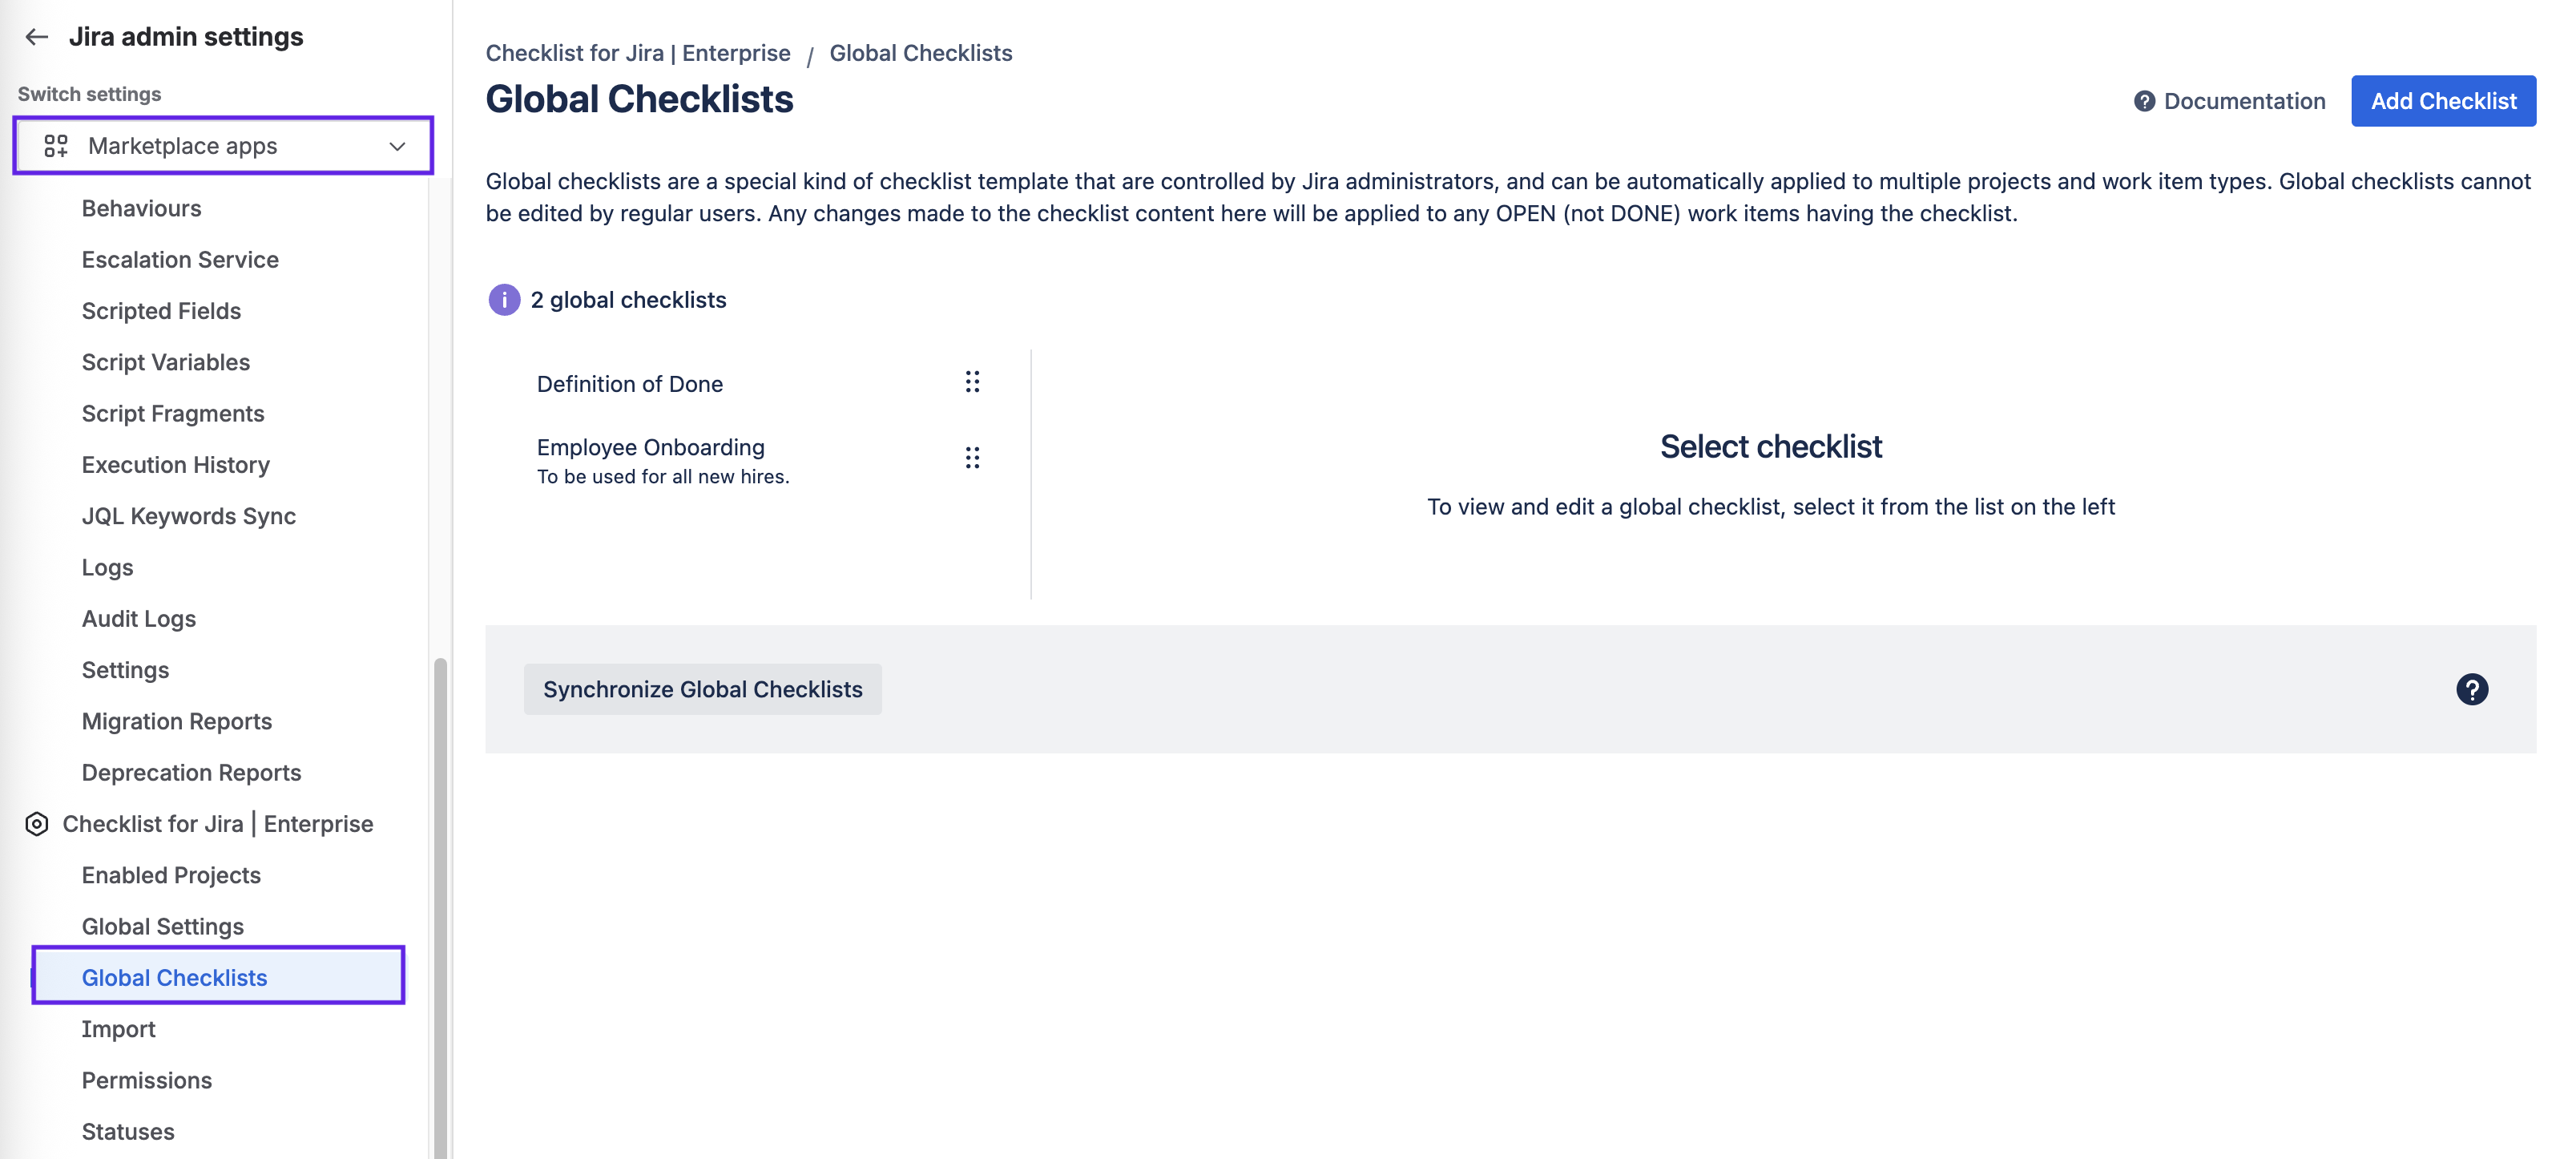
Task: Expand the Marketplace apps chevron dropdown
Action: coord(397,146)
